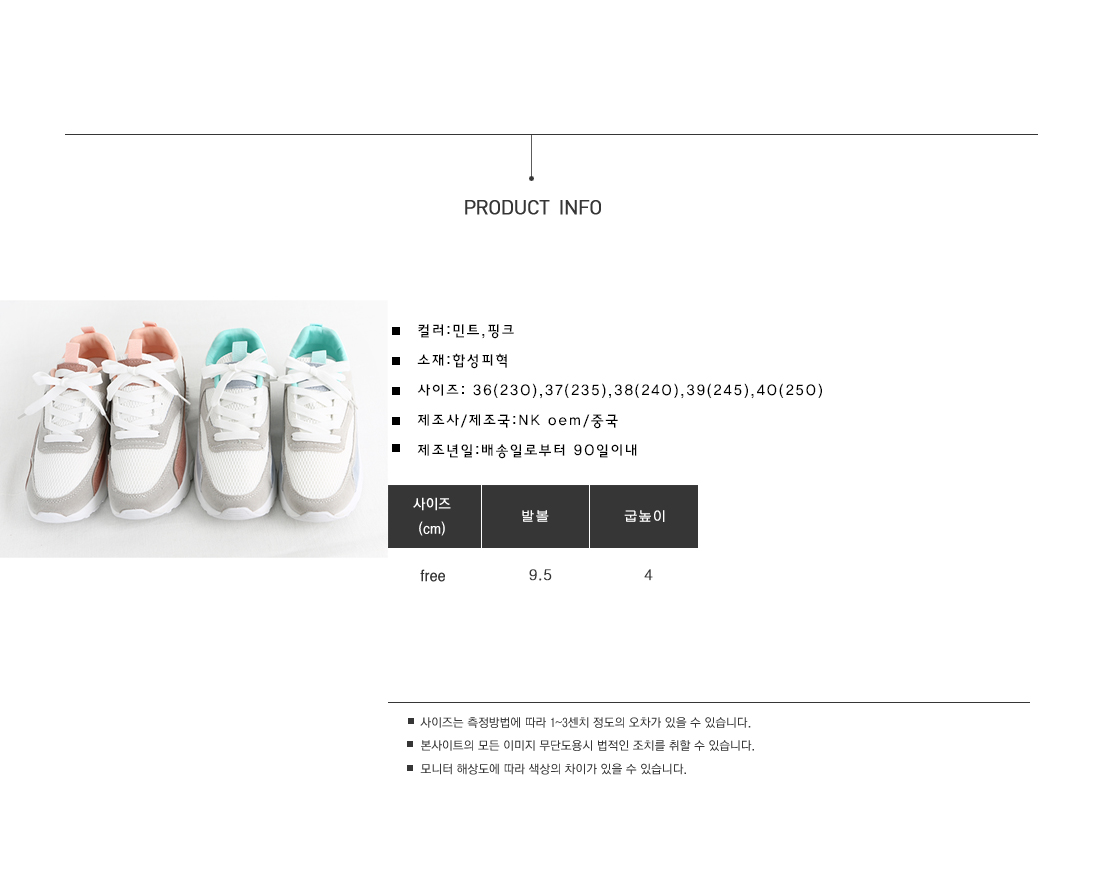Screen dimensions: 1100x879
Task: Click the color text 컬러:민트,핑크
Action: point(466,330)
